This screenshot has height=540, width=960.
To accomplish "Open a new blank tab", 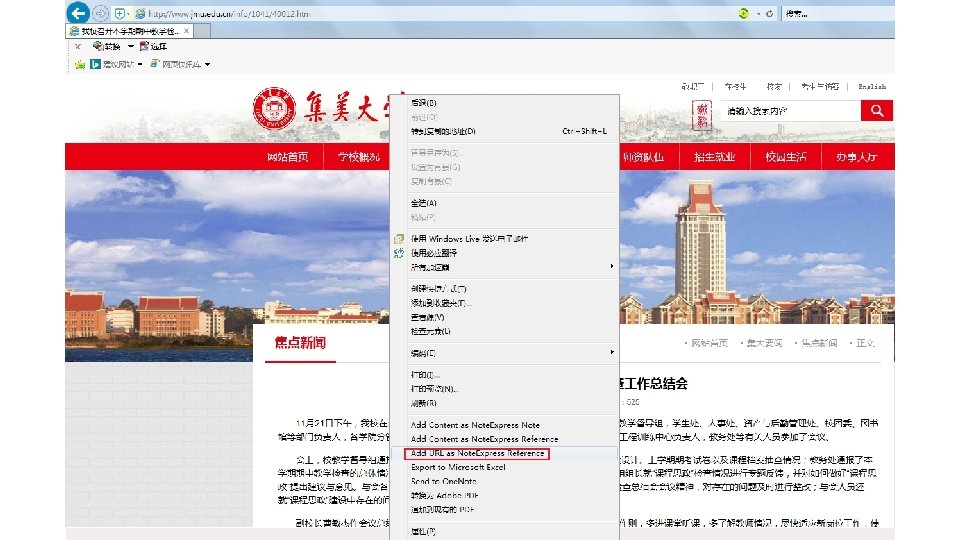I will point(203,30).
